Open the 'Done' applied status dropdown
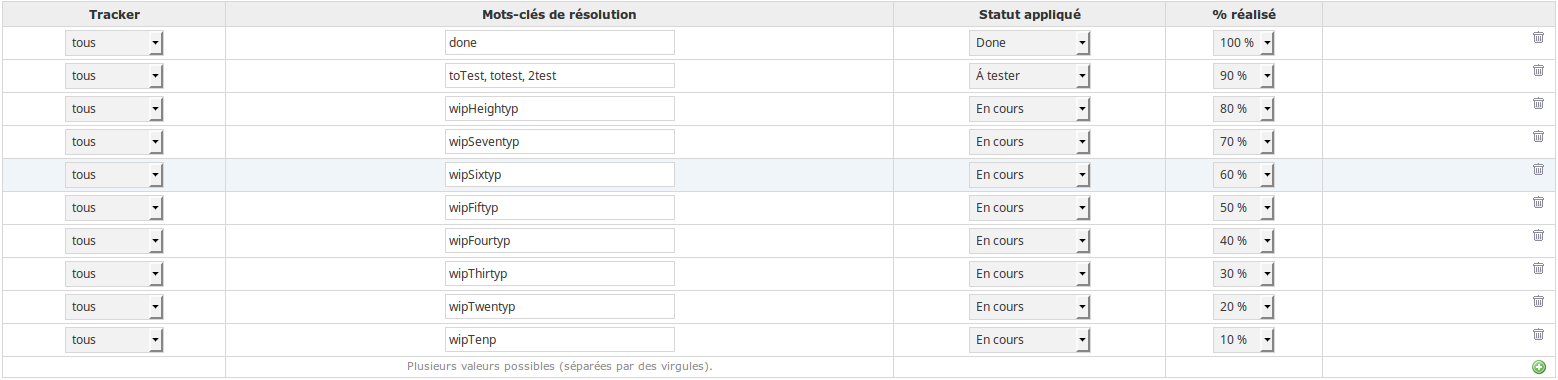The height and width of the screenshot is (380, 1558). [1029, 43]
